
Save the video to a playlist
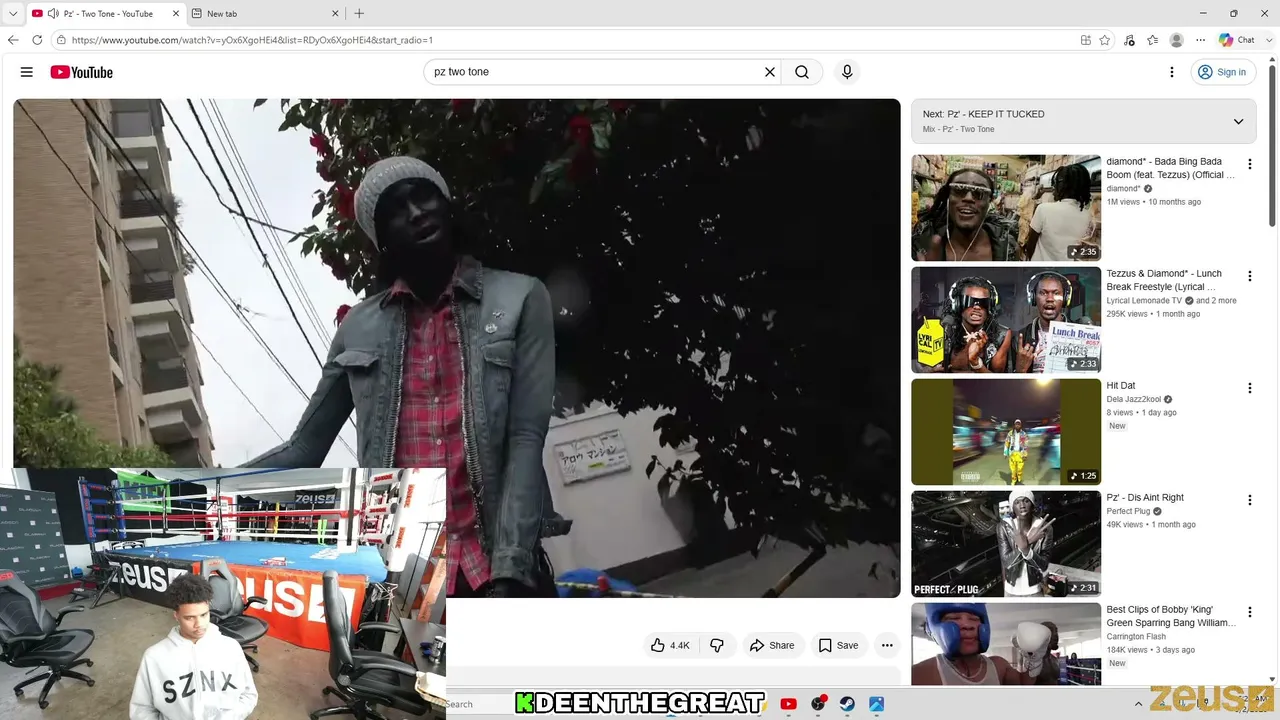point(838,645)
